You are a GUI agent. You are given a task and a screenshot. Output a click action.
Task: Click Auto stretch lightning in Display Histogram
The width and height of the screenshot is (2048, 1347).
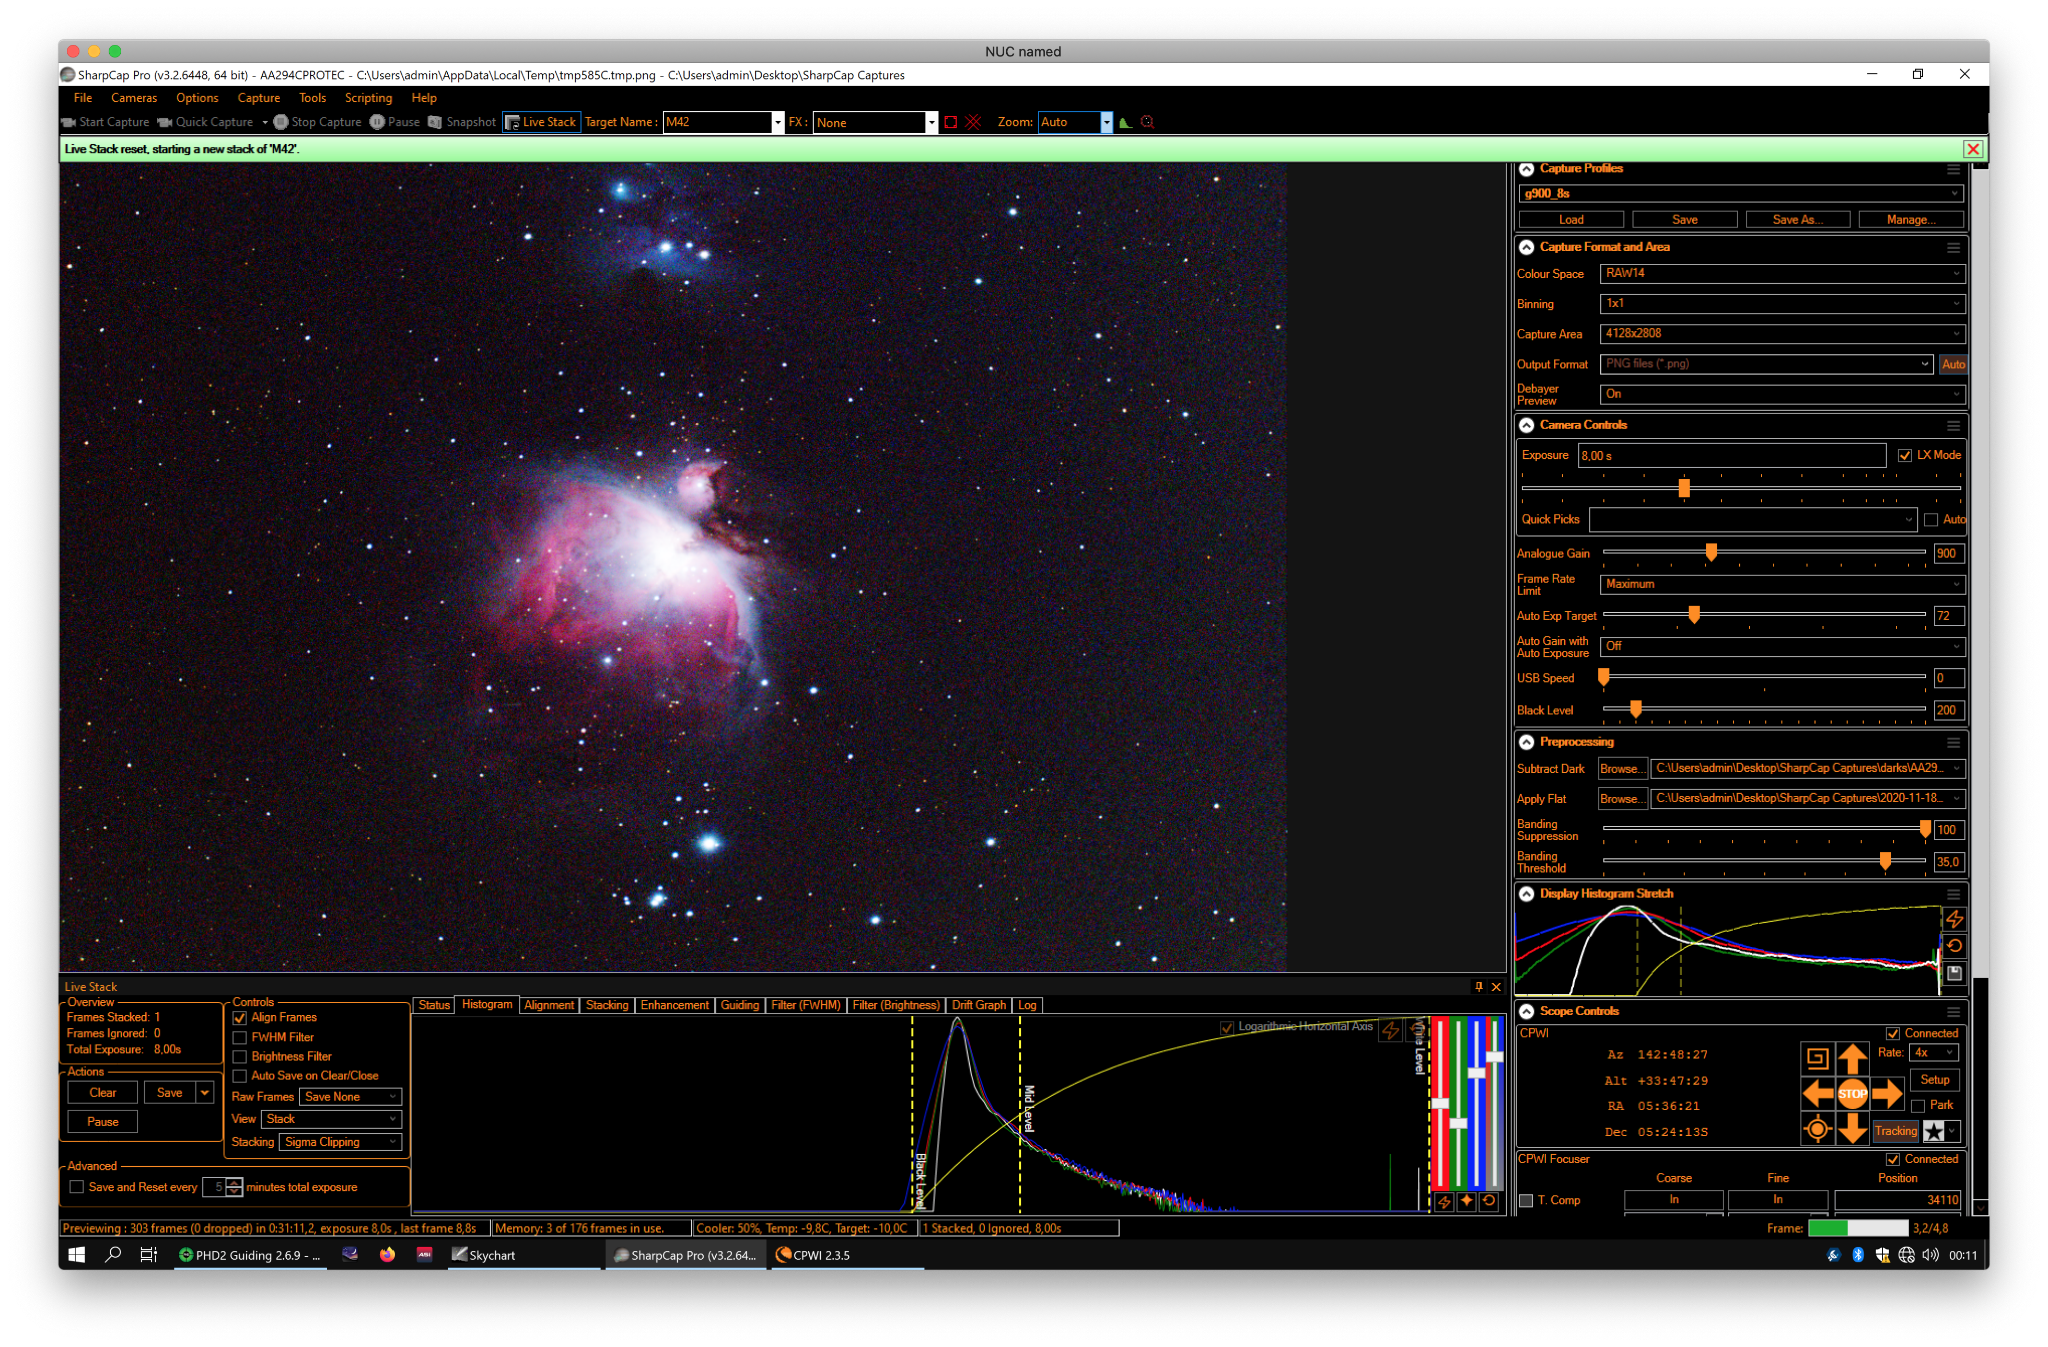pyautogui.click(x=1955, y=919)
